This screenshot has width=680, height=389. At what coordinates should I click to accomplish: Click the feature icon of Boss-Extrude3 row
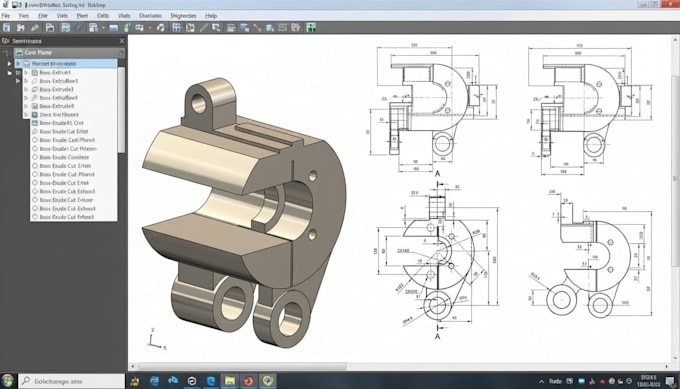tap(35, 89)
